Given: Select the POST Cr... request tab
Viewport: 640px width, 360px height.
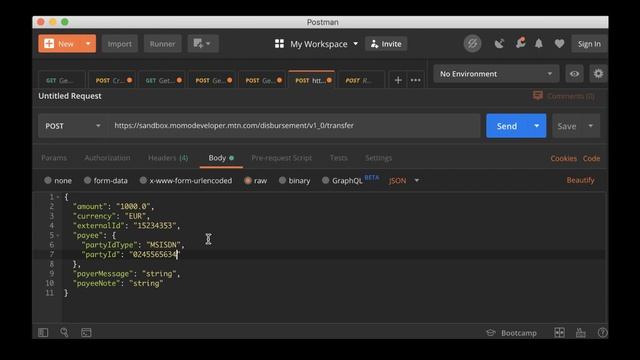Looking at the screenshot, I should click(113, 80).
